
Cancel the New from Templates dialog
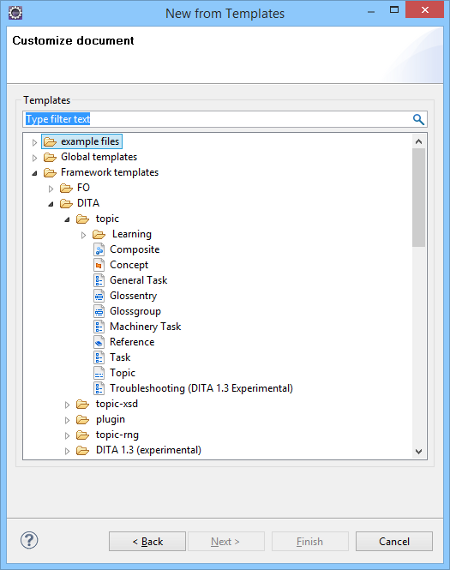394,541
